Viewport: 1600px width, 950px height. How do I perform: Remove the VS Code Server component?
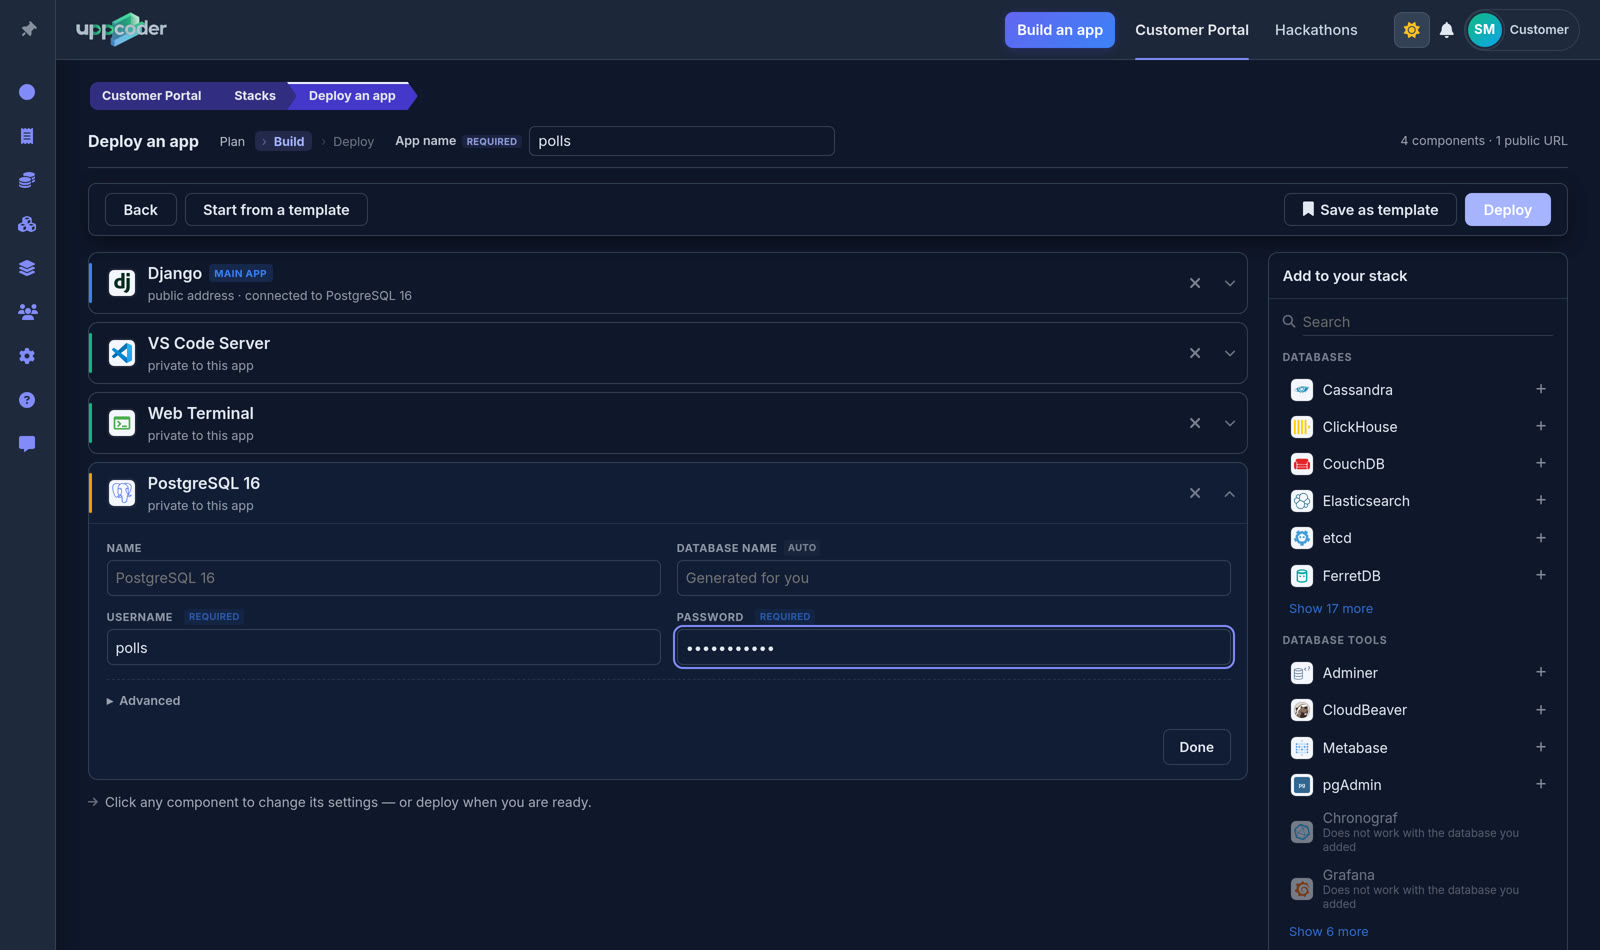coord(1194,353)
